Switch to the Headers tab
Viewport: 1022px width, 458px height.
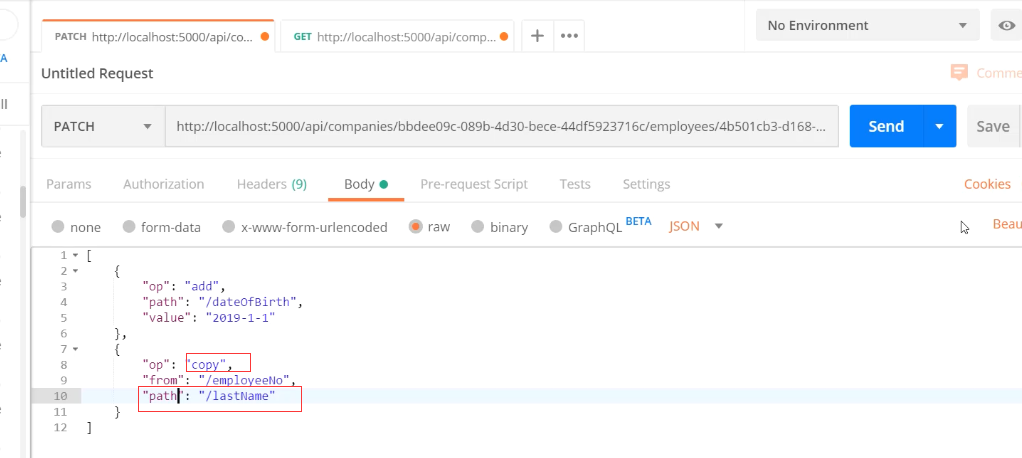pyautogui.click(x=271, y=184)
